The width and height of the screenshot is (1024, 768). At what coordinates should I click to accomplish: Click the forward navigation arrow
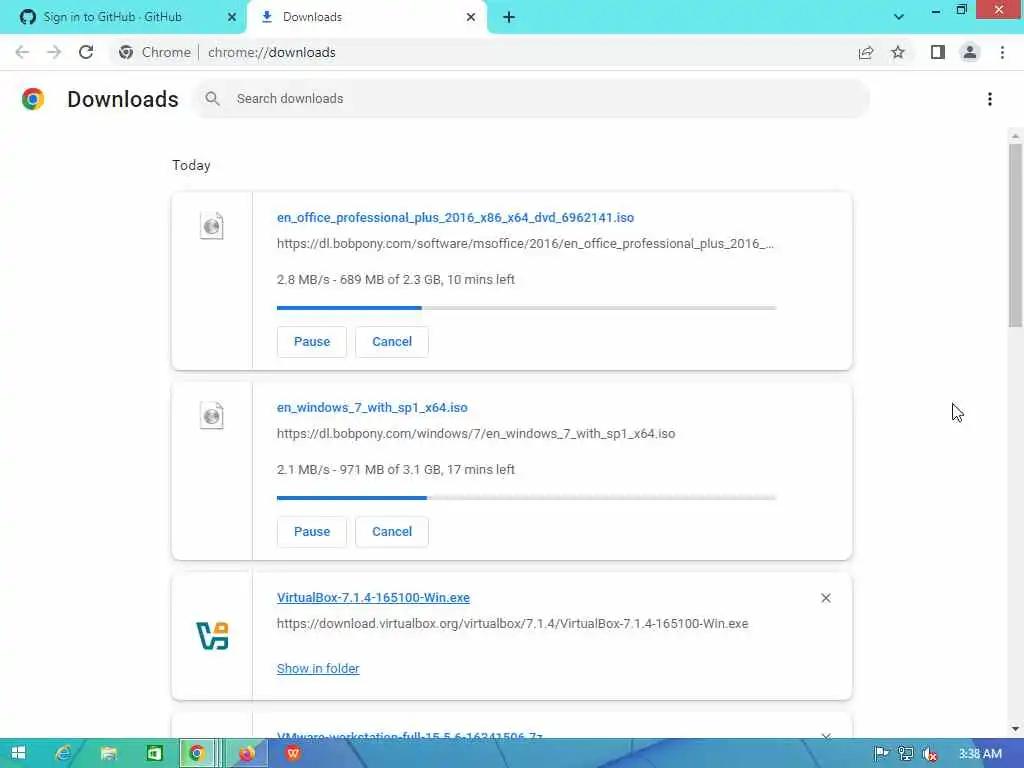(x=54, y=52)
